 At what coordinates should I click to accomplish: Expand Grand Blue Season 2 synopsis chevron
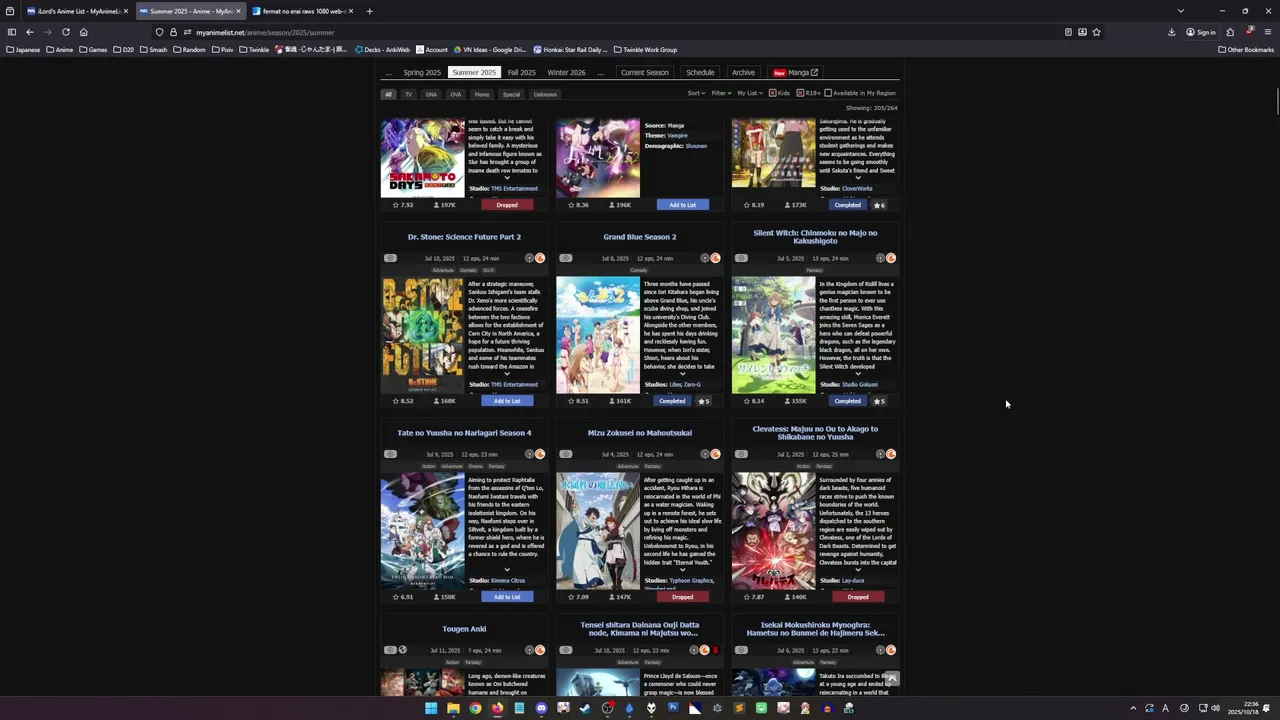tap(682, 374)
